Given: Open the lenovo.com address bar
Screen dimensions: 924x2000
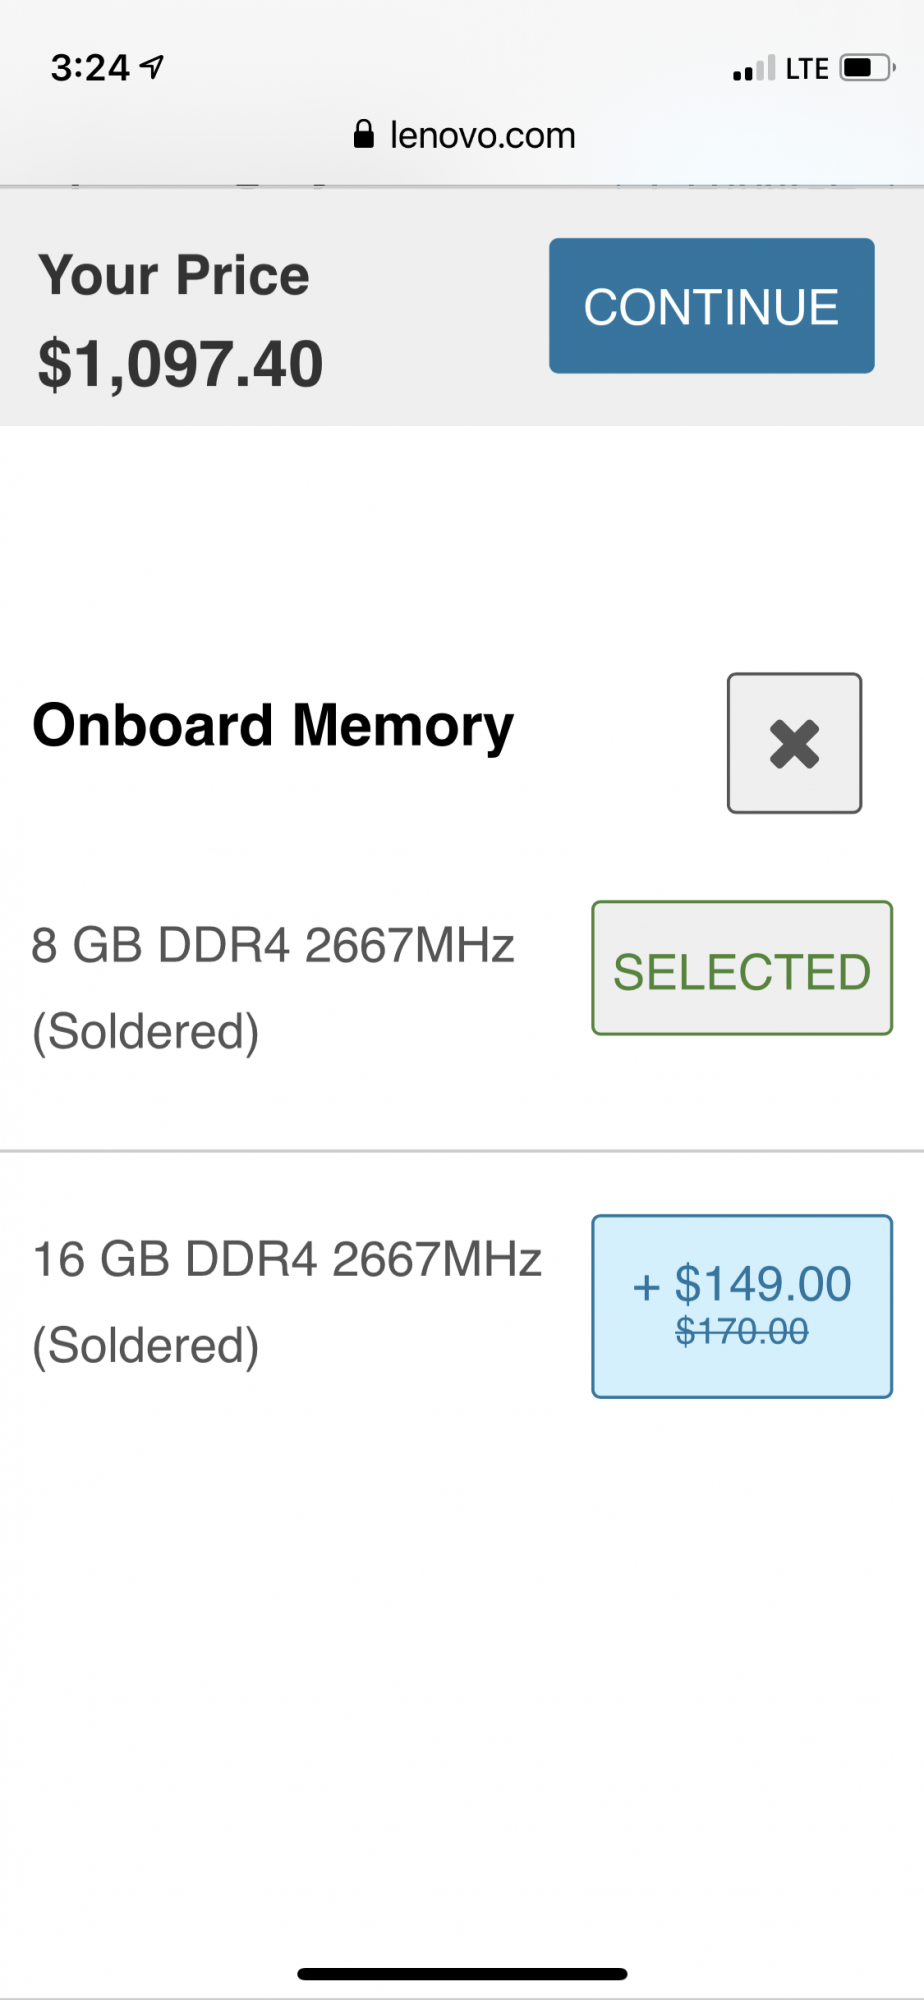Looking at the screenshot, I should click(x=481, y=135).
